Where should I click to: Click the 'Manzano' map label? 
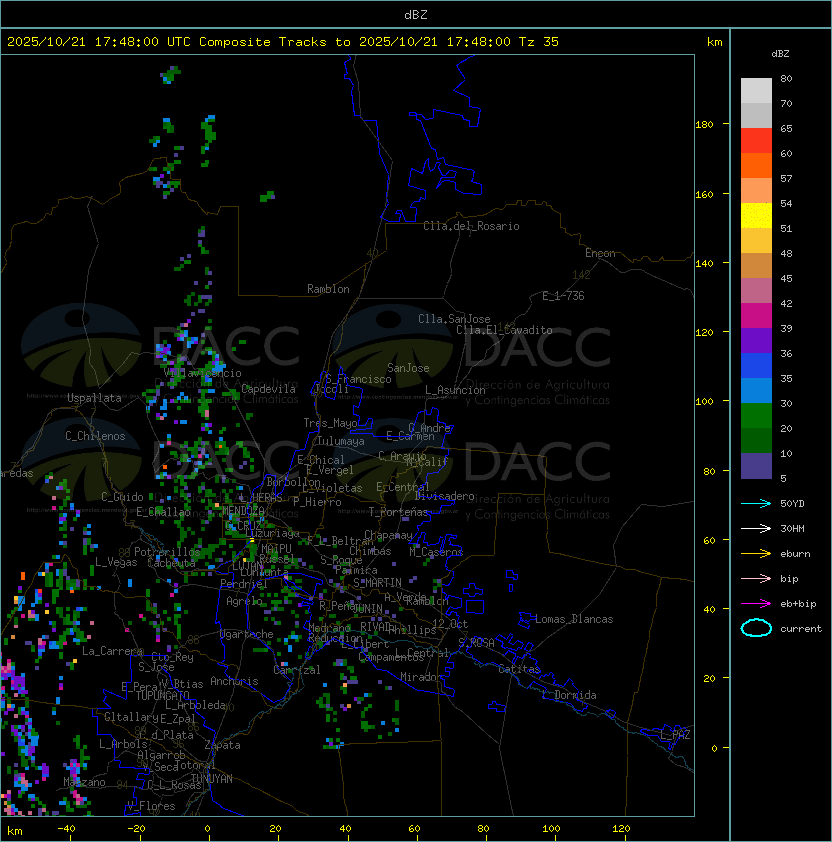click(84, 782)
